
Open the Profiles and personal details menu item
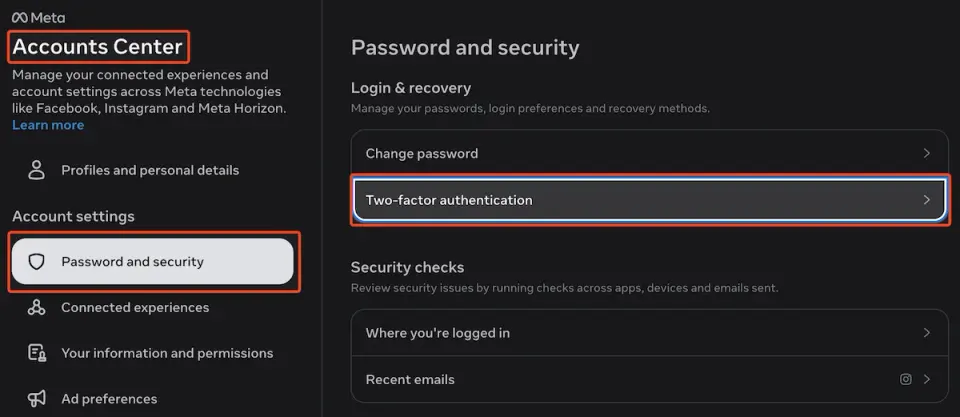click(152, 170)
